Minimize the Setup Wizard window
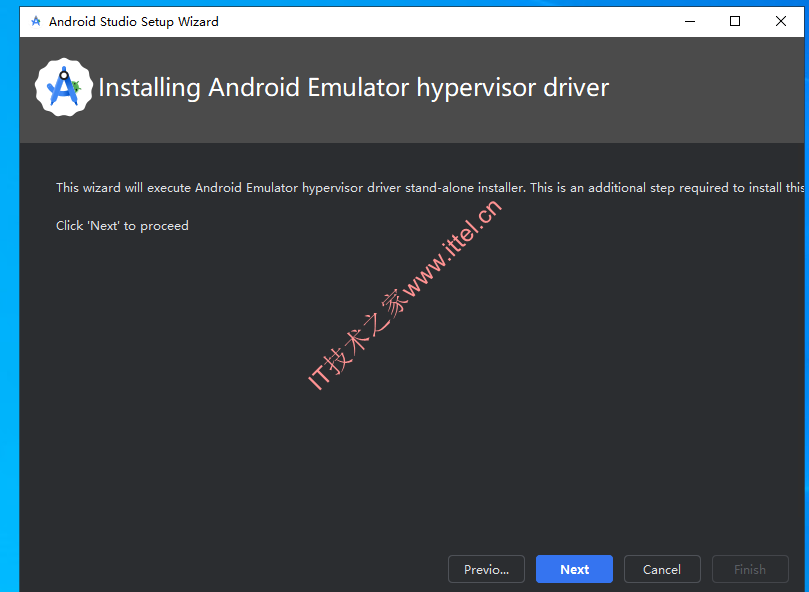 click(690, 22)
